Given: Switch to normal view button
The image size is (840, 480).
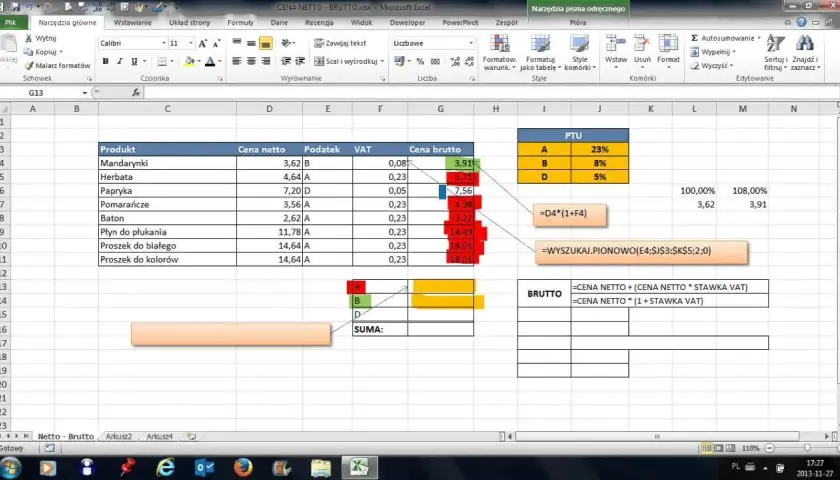Looking at the screenshot, I should [x=707, y=448].
